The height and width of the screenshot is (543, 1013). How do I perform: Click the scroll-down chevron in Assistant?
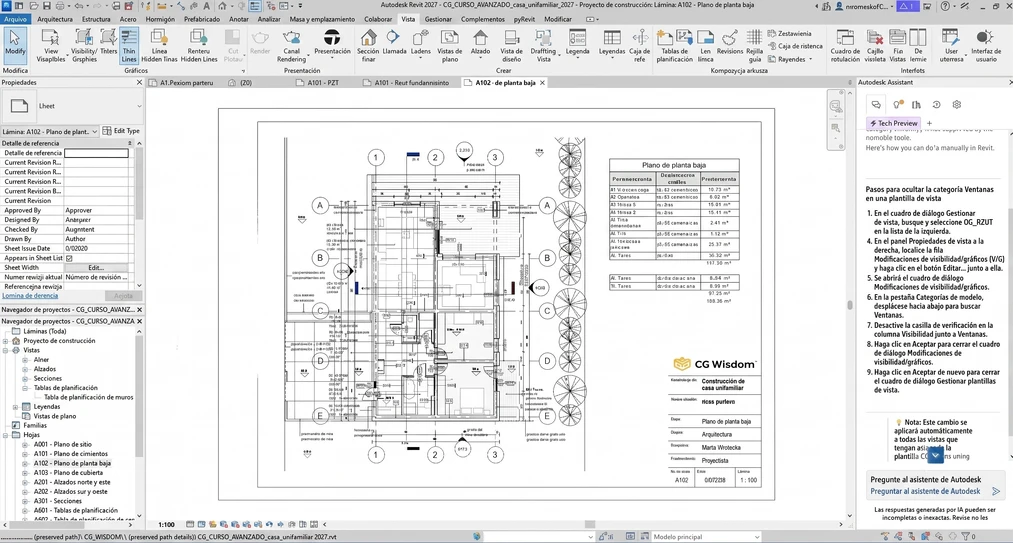[935, 456]
